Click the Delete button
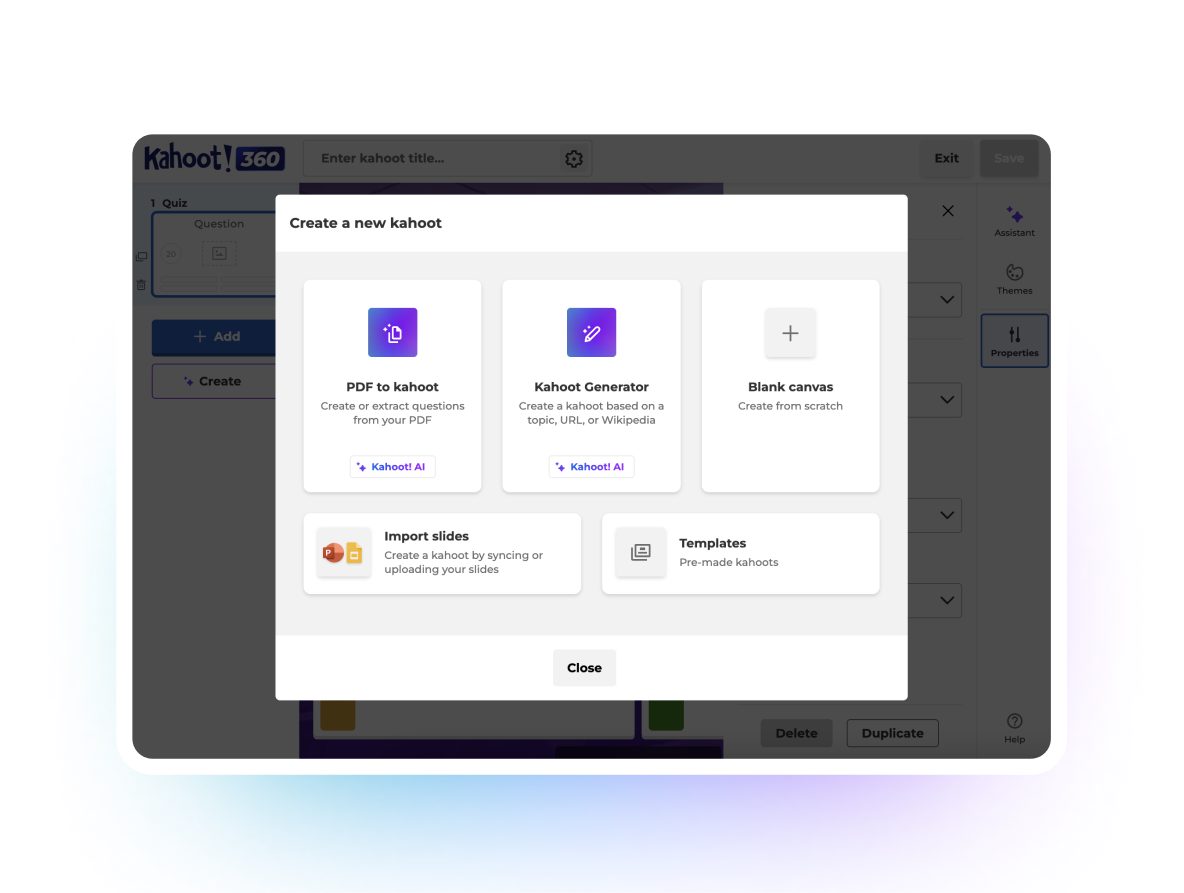Screen dimensions: 1184x893 point(796,733)
